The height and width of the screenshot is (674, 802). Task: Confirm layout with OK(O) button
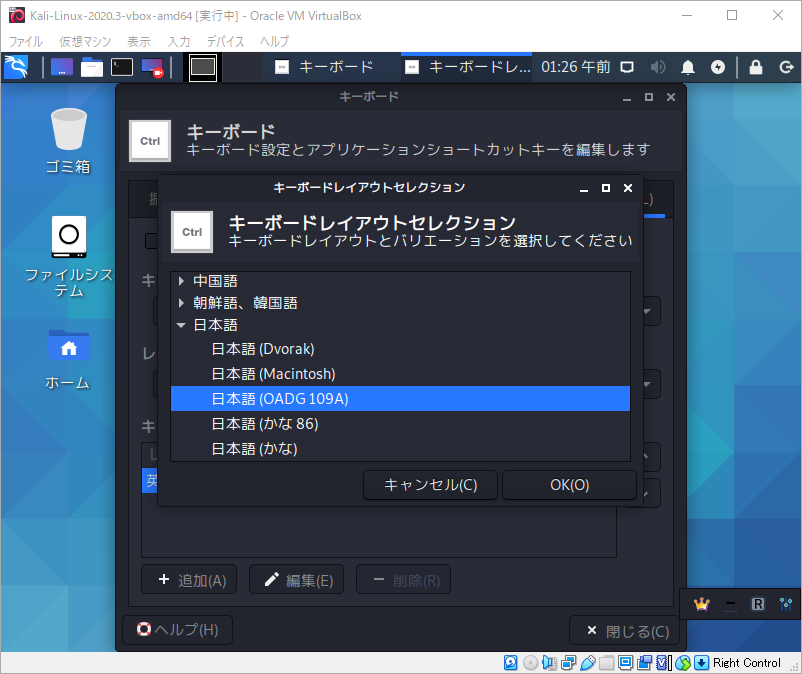click(569, 485)
